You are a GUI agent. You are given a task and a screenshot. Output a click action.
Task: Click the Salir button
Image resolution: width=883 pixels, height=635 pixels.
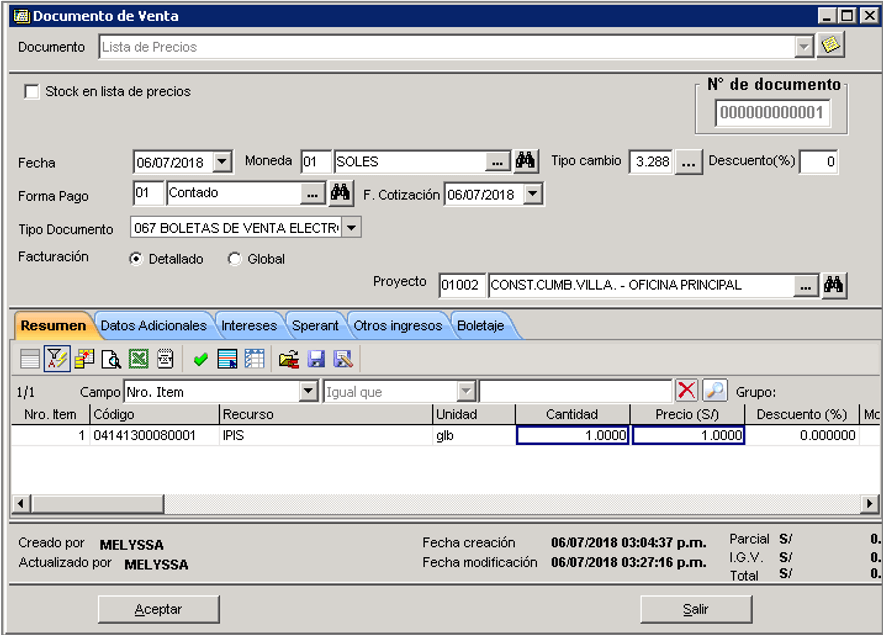tap(695, 609)
